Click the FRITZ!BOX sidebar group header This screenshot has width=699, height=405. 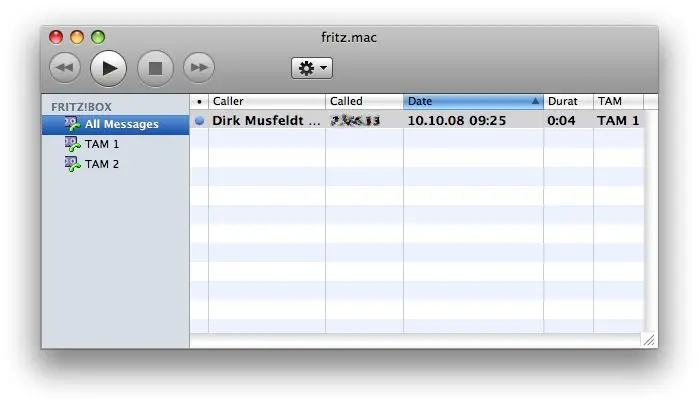pos(81,107)
